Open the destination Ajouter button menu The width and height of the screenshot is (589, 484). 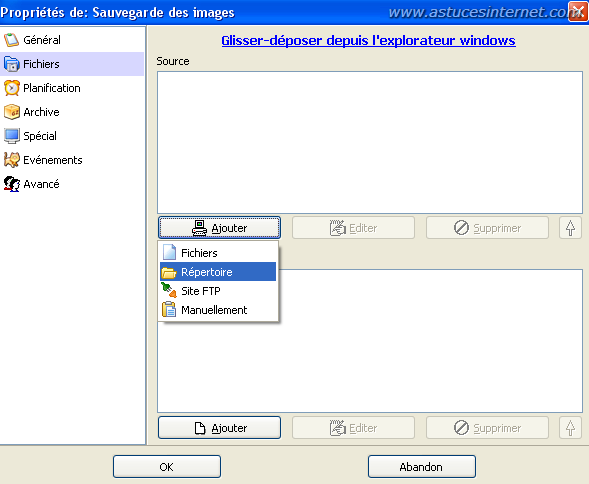219,428
